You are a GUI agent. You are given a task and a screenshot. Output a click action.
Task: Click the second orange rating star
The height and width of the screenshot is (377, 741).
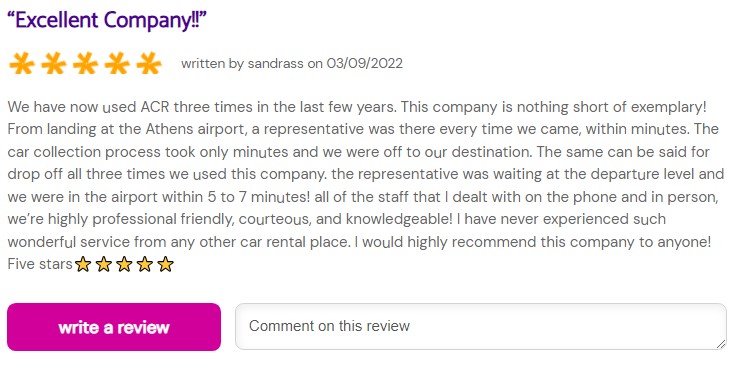pos(53,63)
